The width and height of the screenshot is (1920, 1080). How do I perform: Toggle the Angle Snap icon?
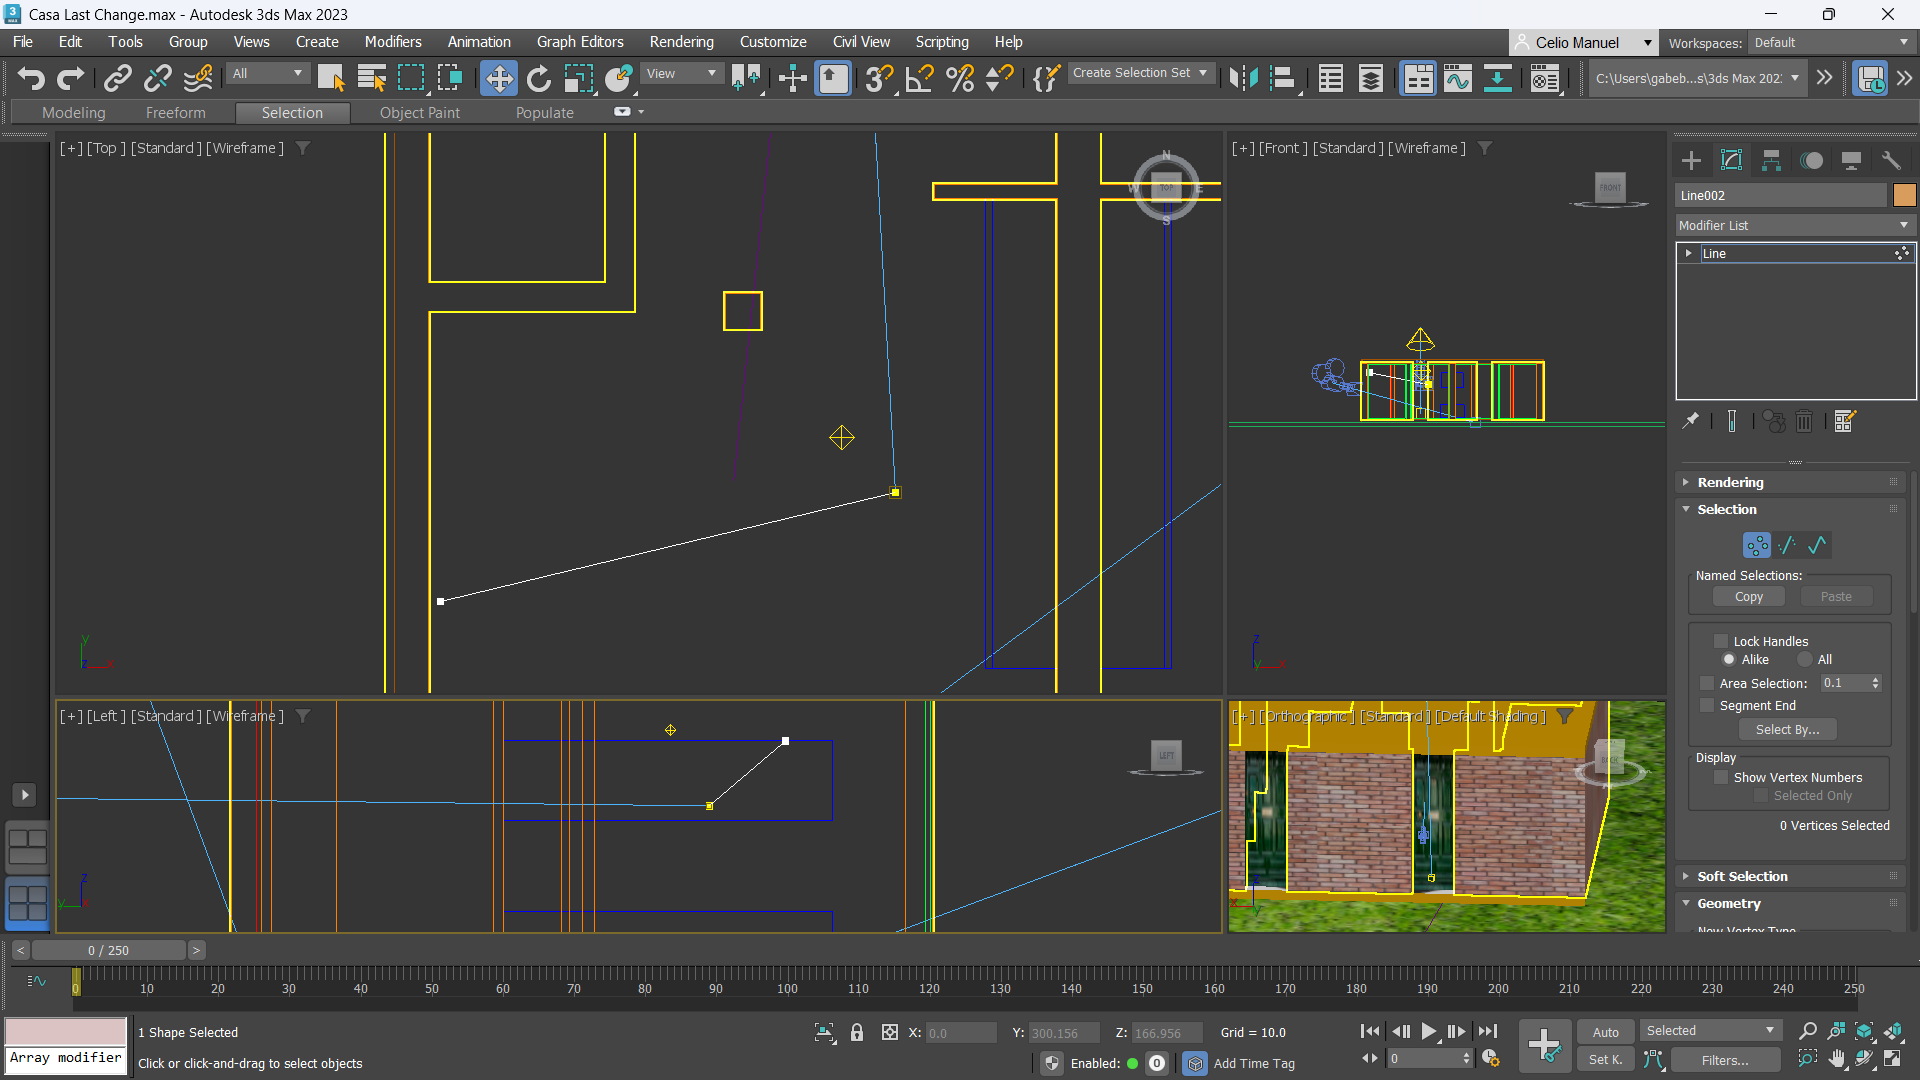(x=919, y=78)
